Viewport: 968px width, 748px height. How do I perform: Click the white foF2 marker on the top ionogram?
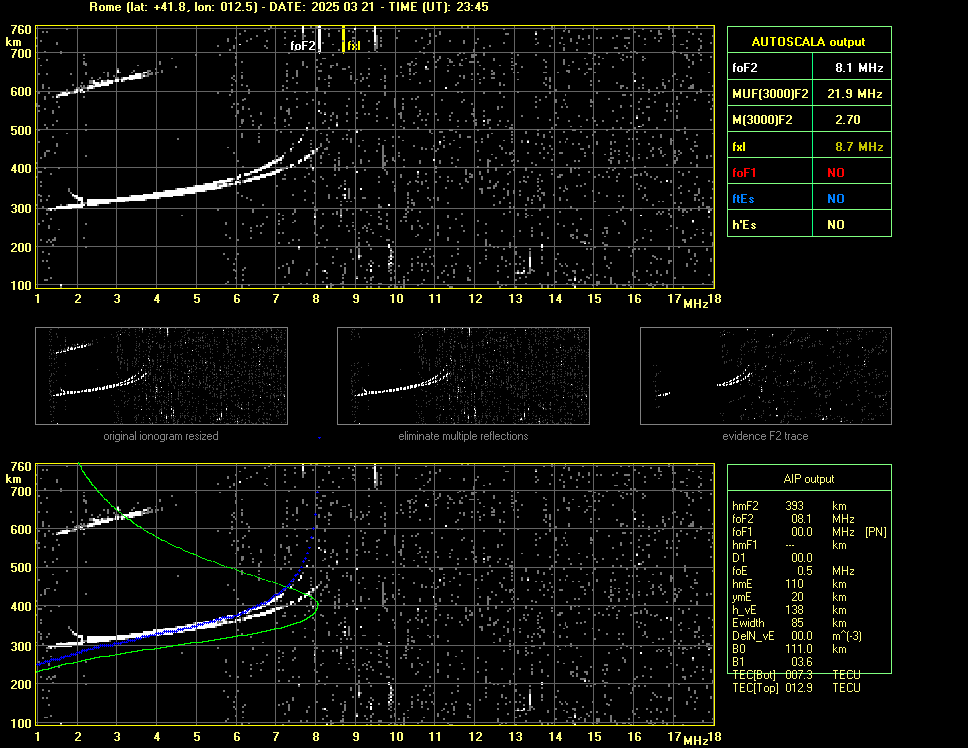(319, 38)
